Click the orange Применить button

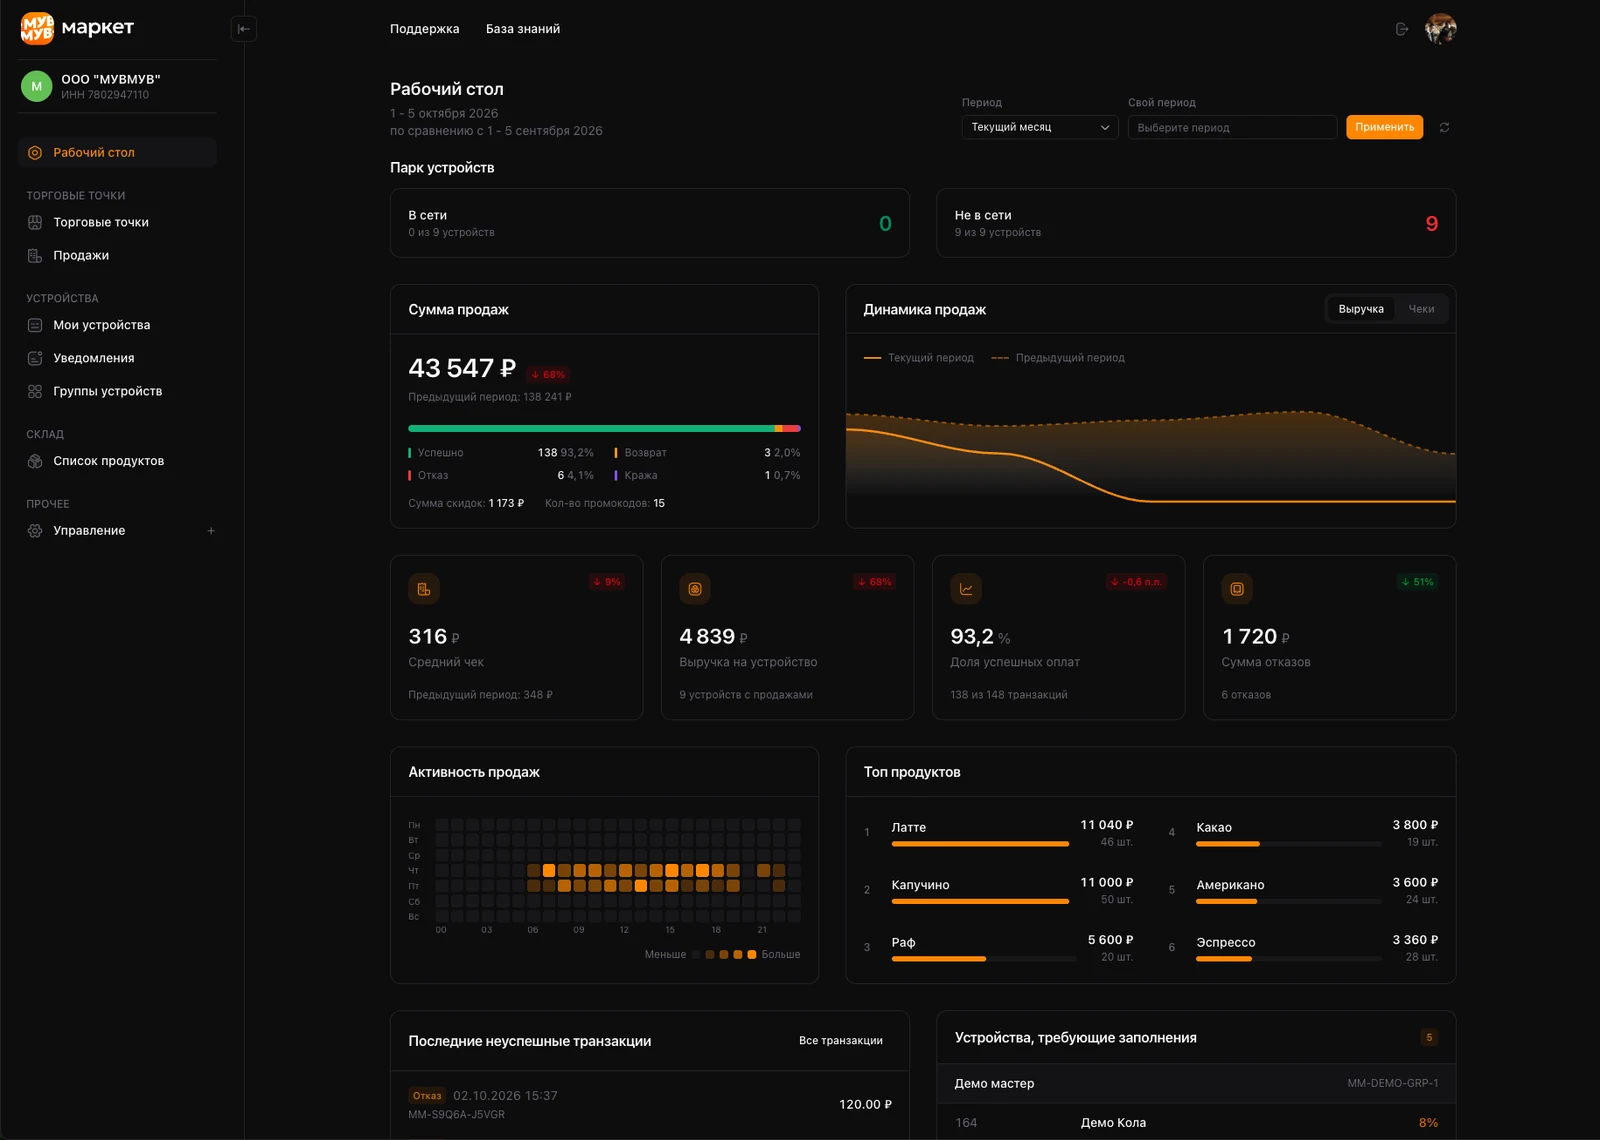pyautogui.click(x=1384, y=127)
